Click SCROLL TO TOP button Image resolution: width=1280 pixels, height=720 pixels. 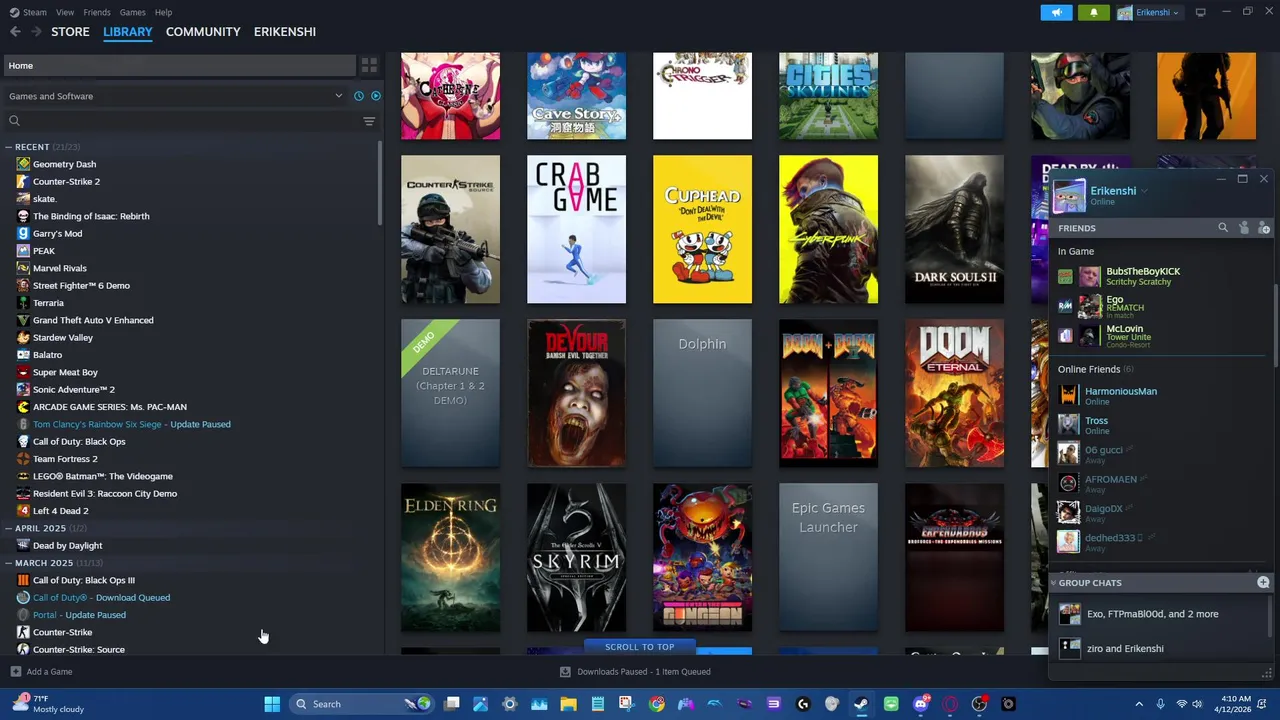(640, 647)
